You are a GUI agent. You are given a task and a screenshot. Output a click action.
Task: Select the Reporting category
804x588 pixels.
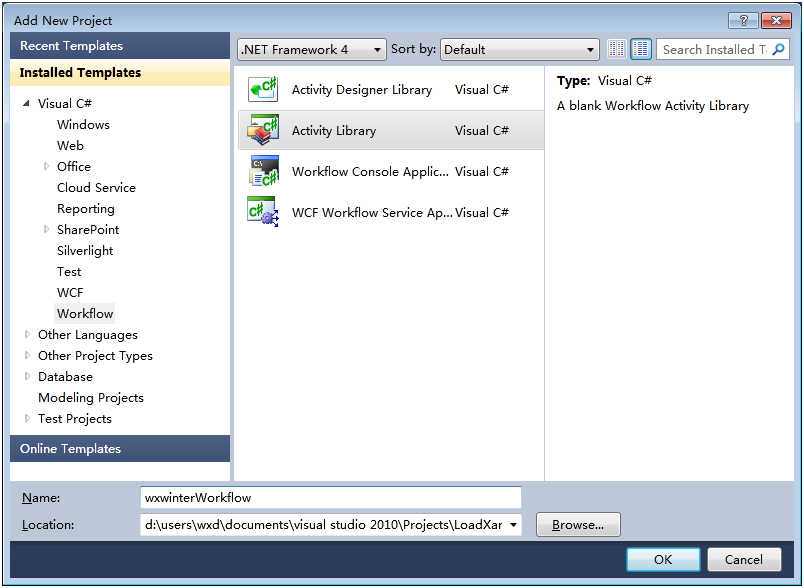[x=86, y=209]
